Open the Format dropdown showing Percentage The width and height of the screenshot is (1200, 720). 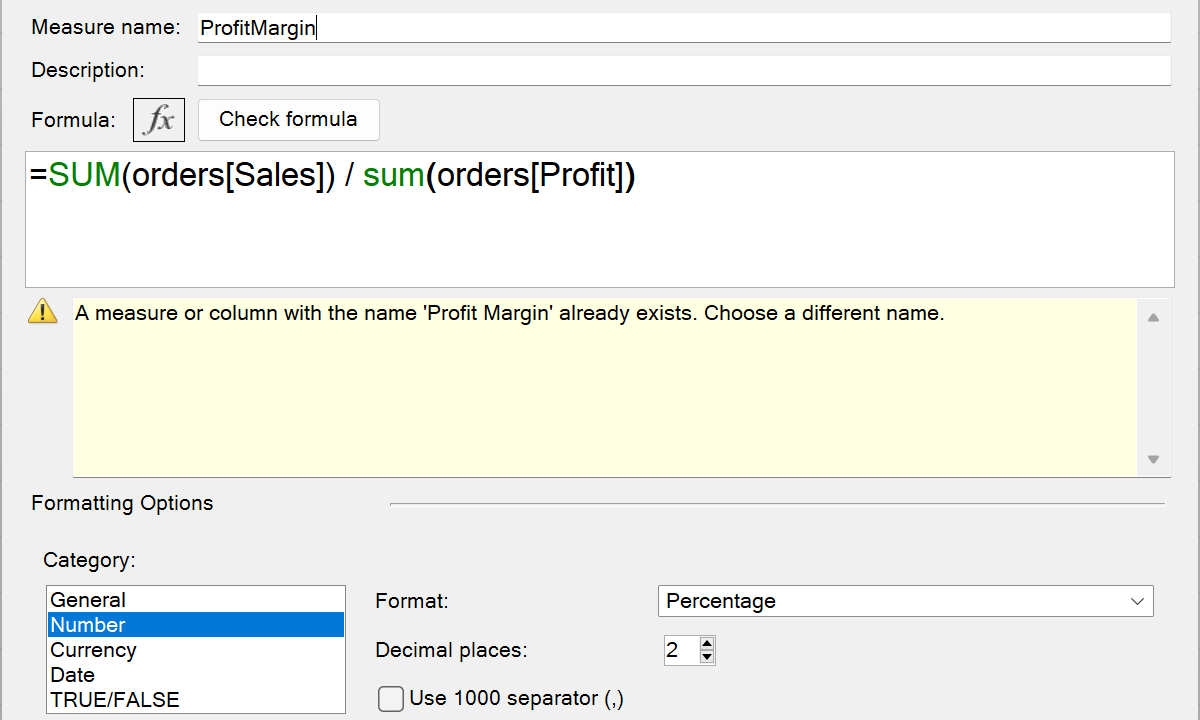(905, 601)
